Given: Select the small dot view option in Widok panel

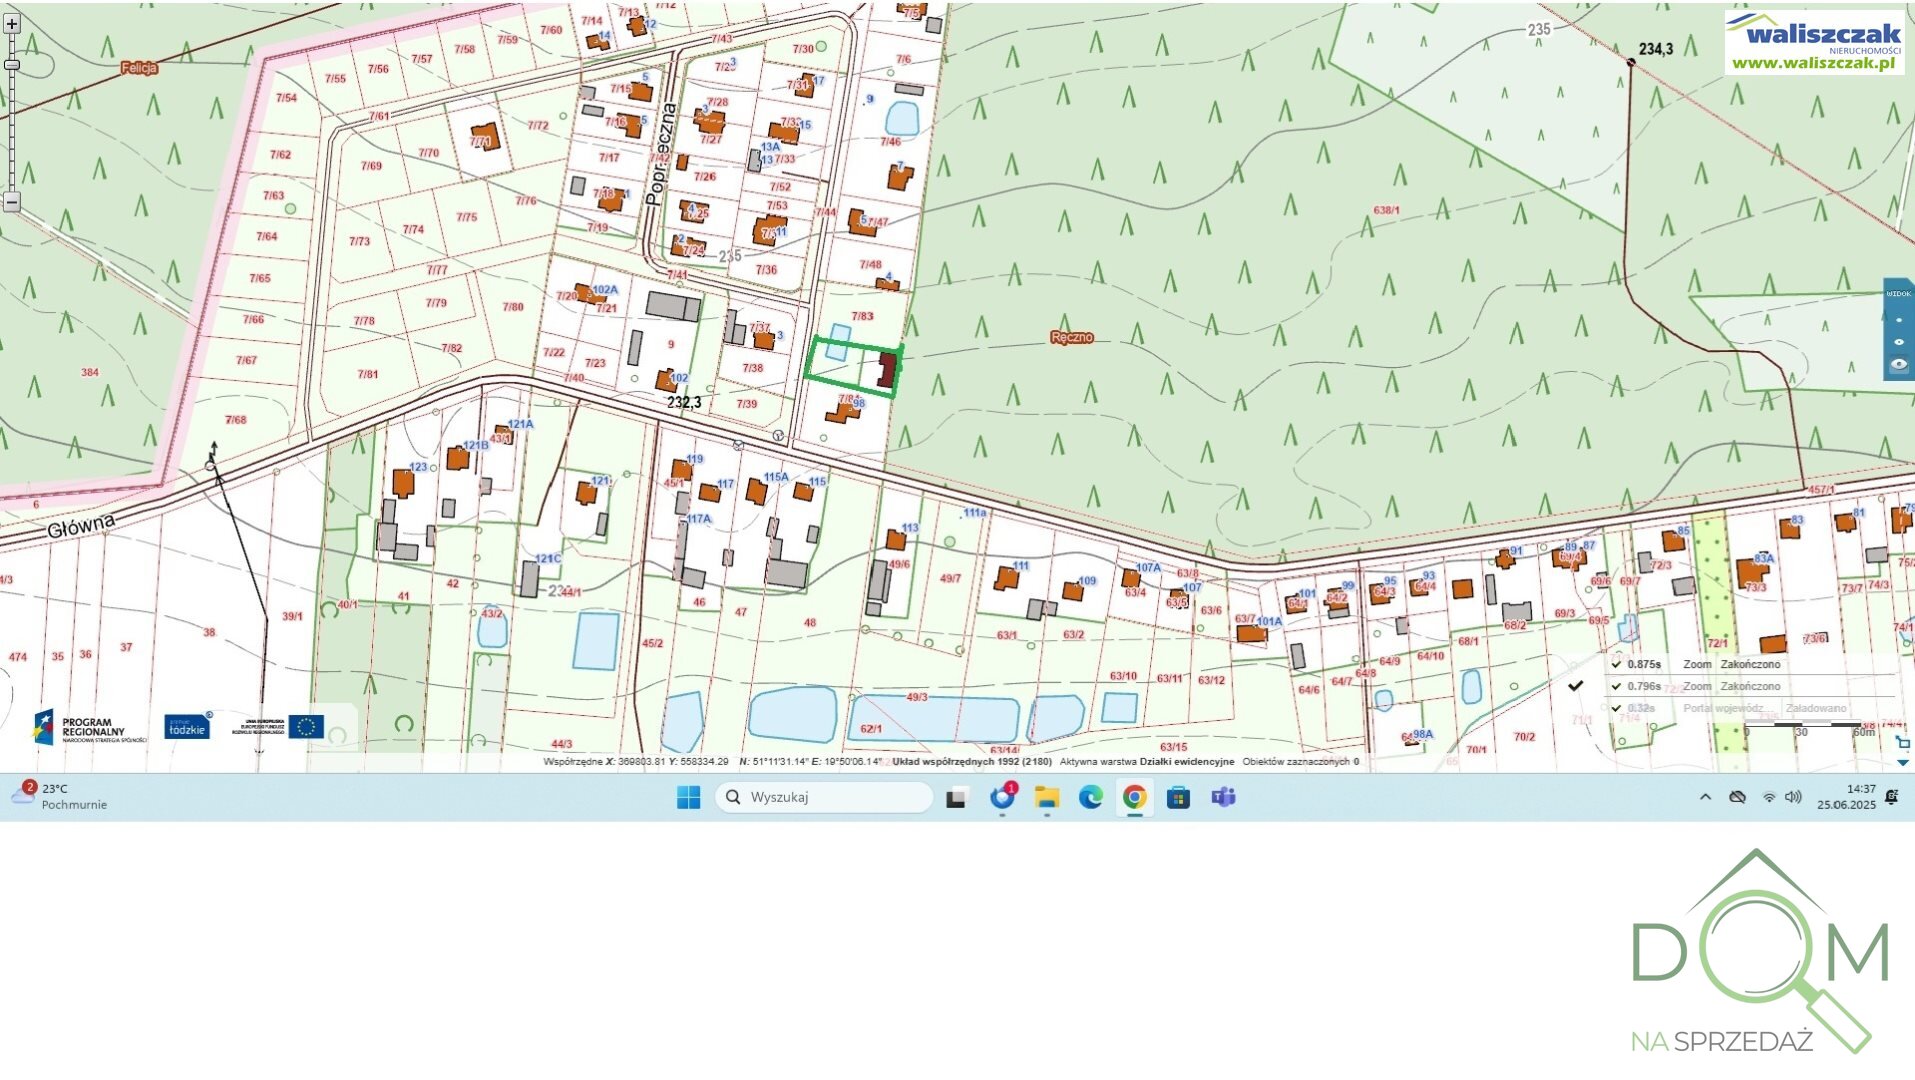Looking at the screenshot, I should click(x=1899, y=320).
